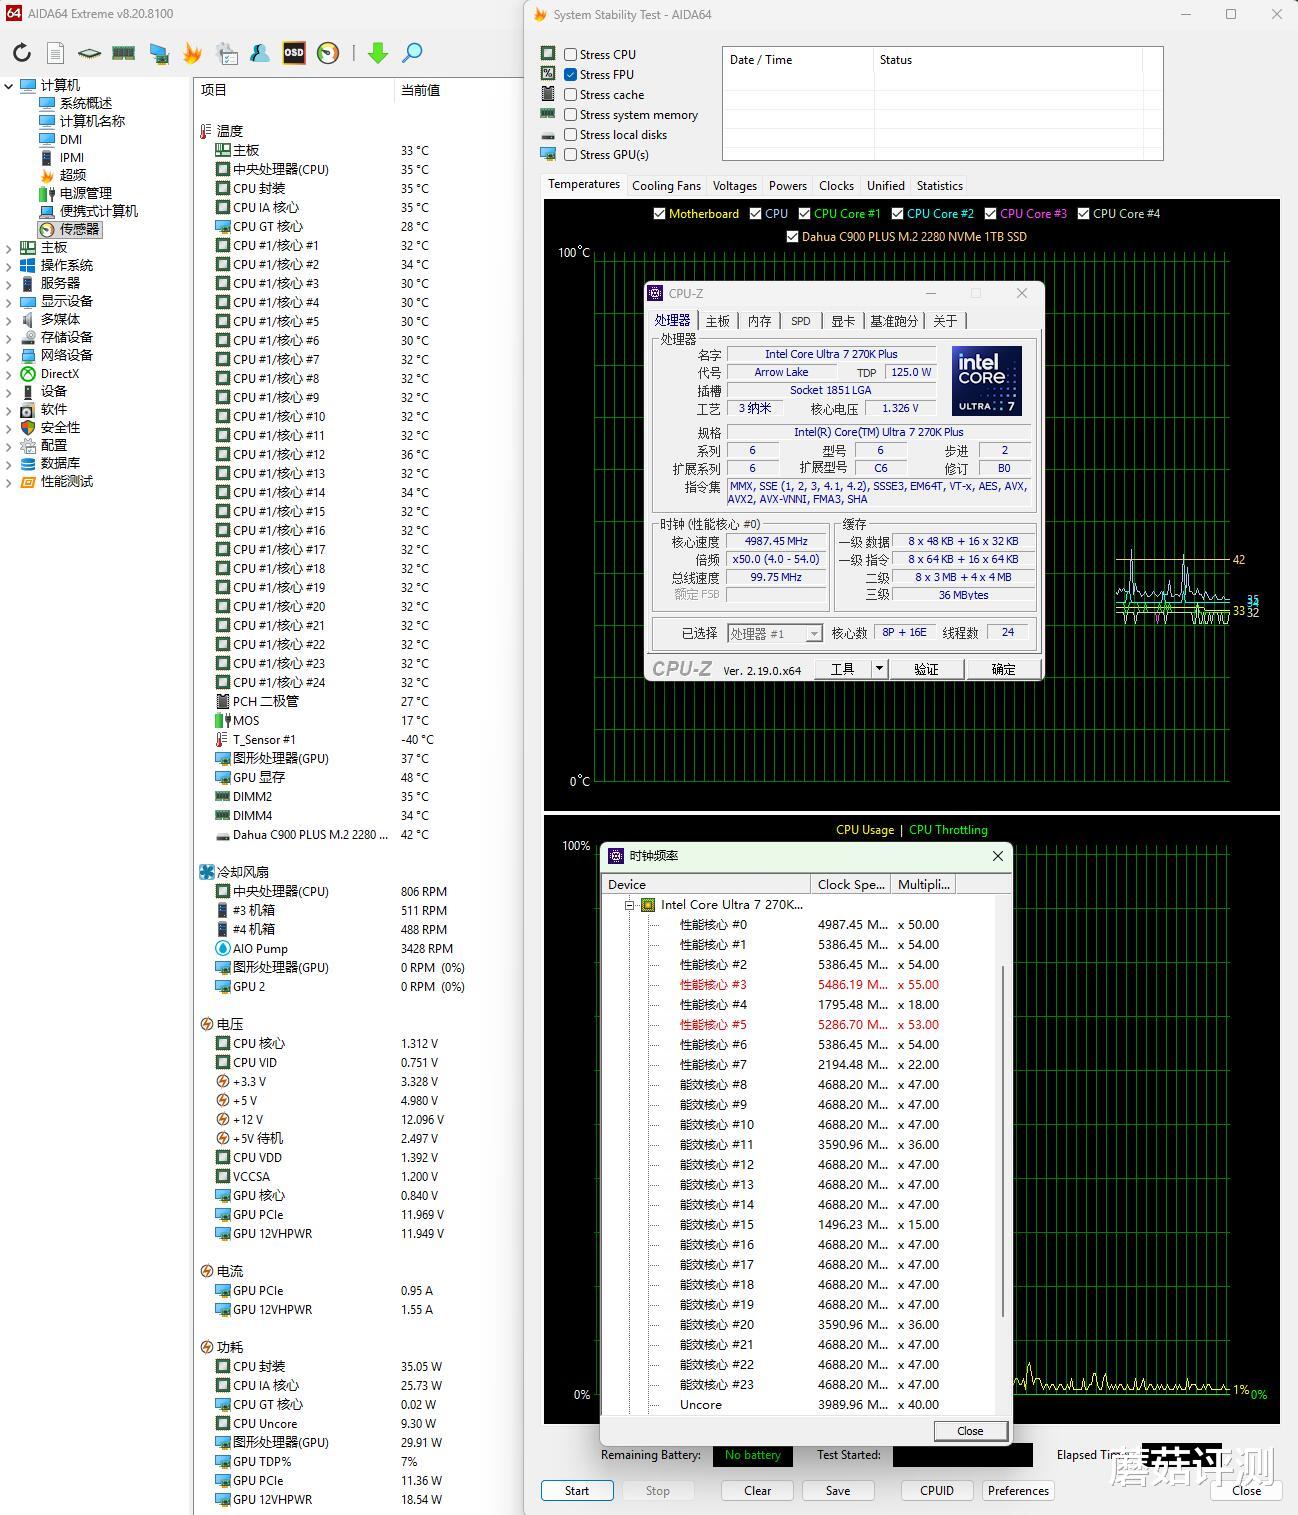
Task: Click the Clock Spe... column header
Action: click(851, 884)
